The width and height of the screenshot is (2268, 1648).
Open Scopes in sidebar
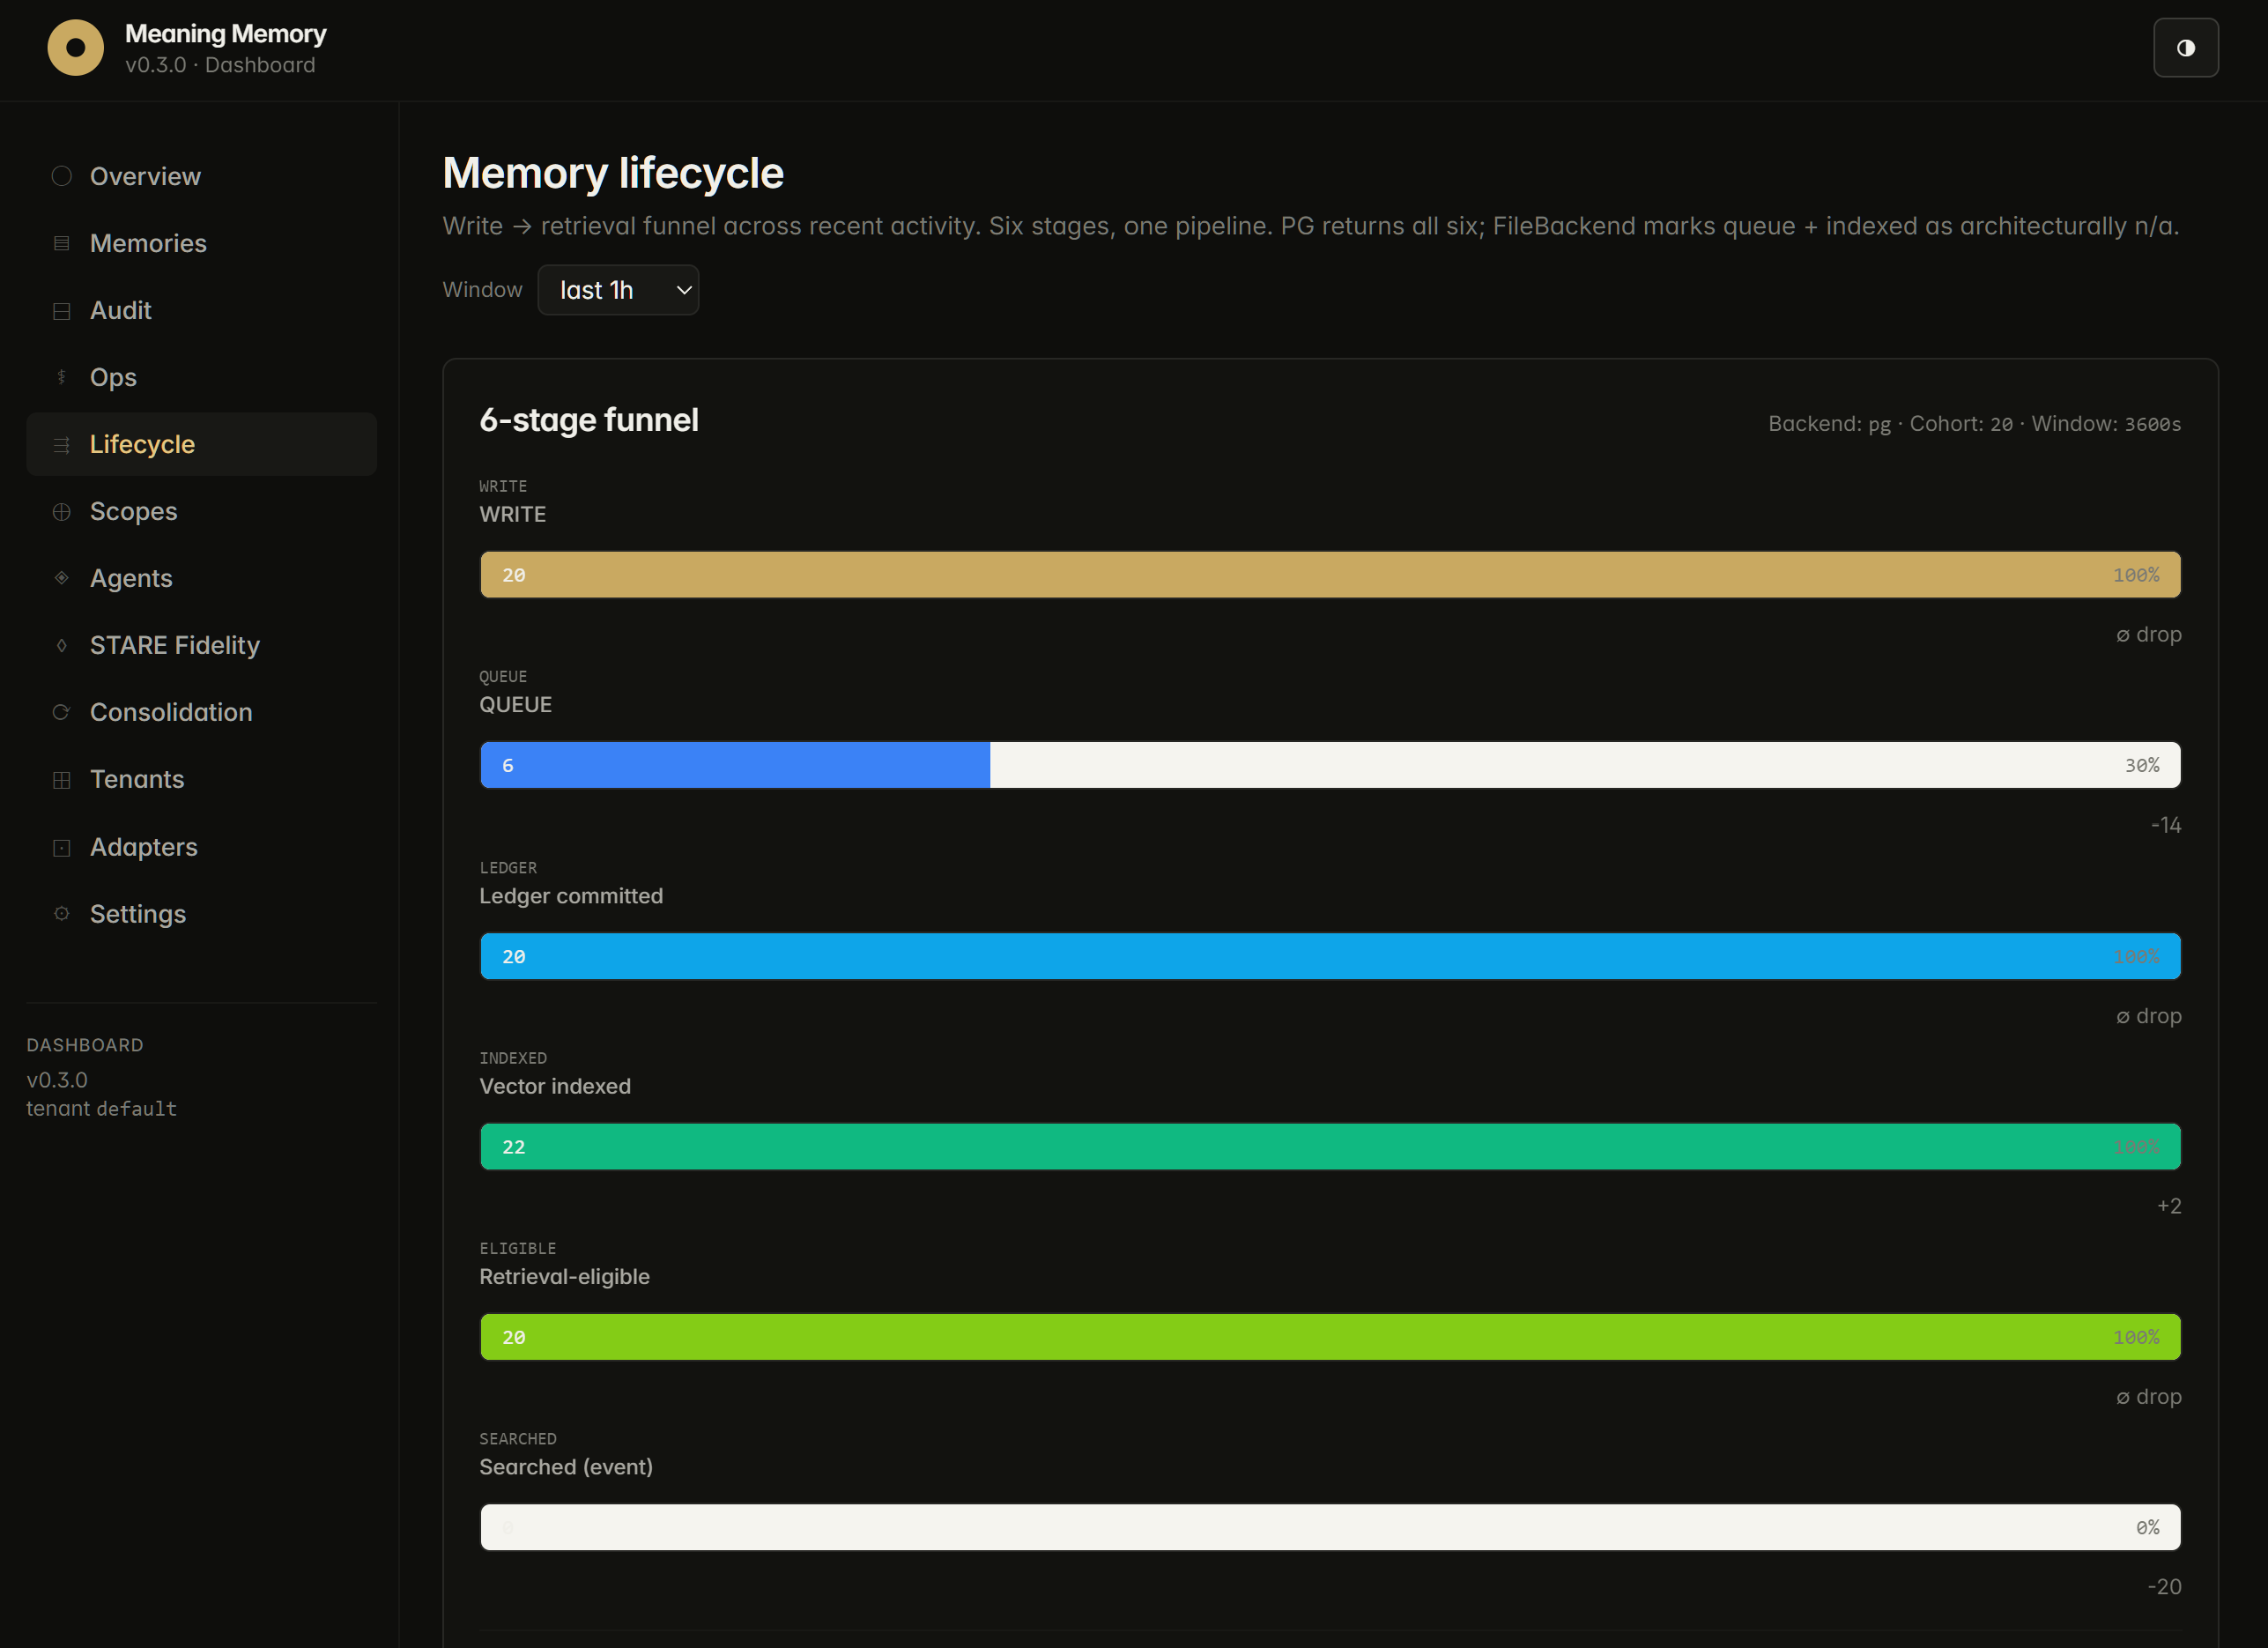tap(201, 511)
